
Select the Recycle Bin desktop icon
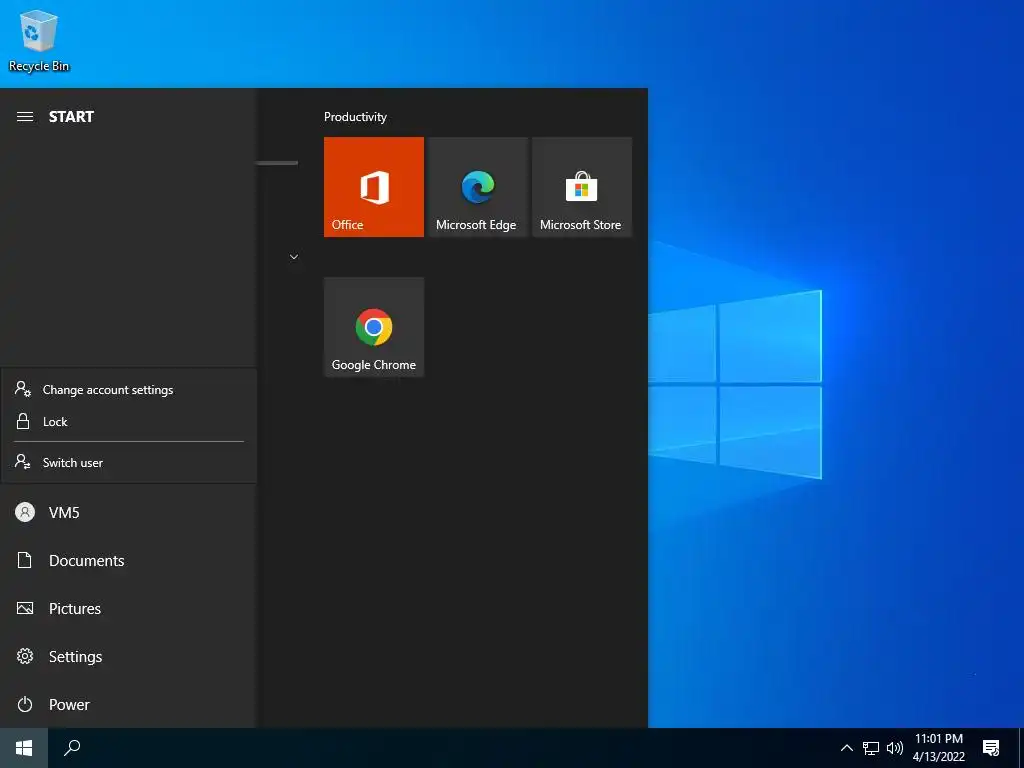pos(39,41)
